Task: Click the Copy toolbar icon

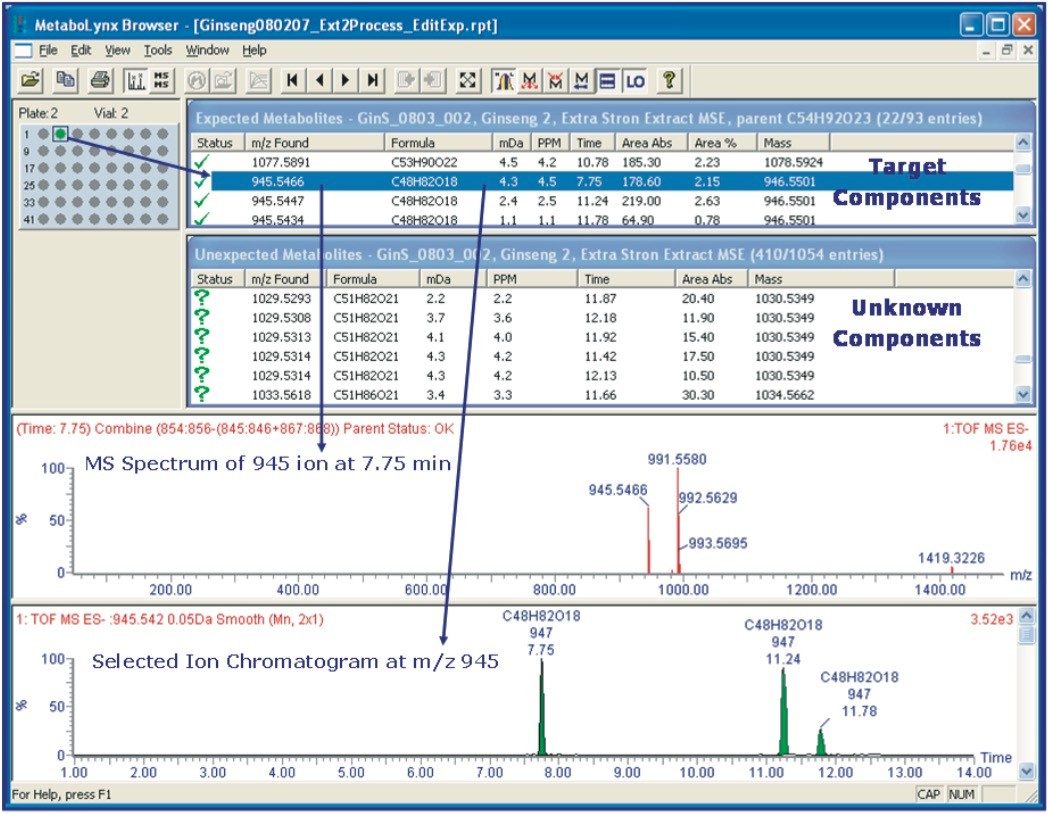Action: [66, 80]
